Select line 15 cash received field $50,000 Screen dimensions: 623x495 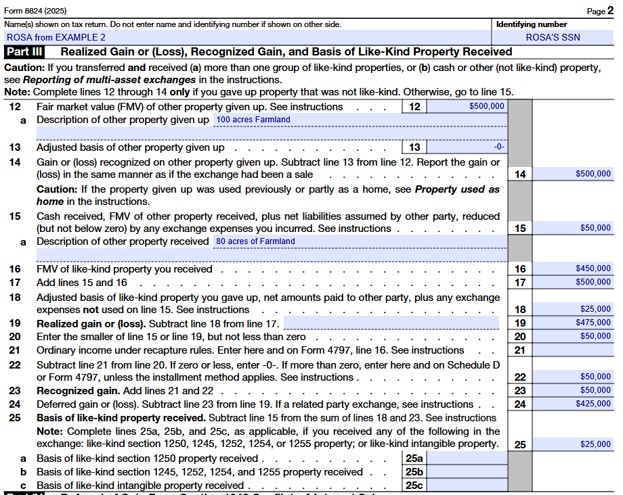(x=573, y=228)
